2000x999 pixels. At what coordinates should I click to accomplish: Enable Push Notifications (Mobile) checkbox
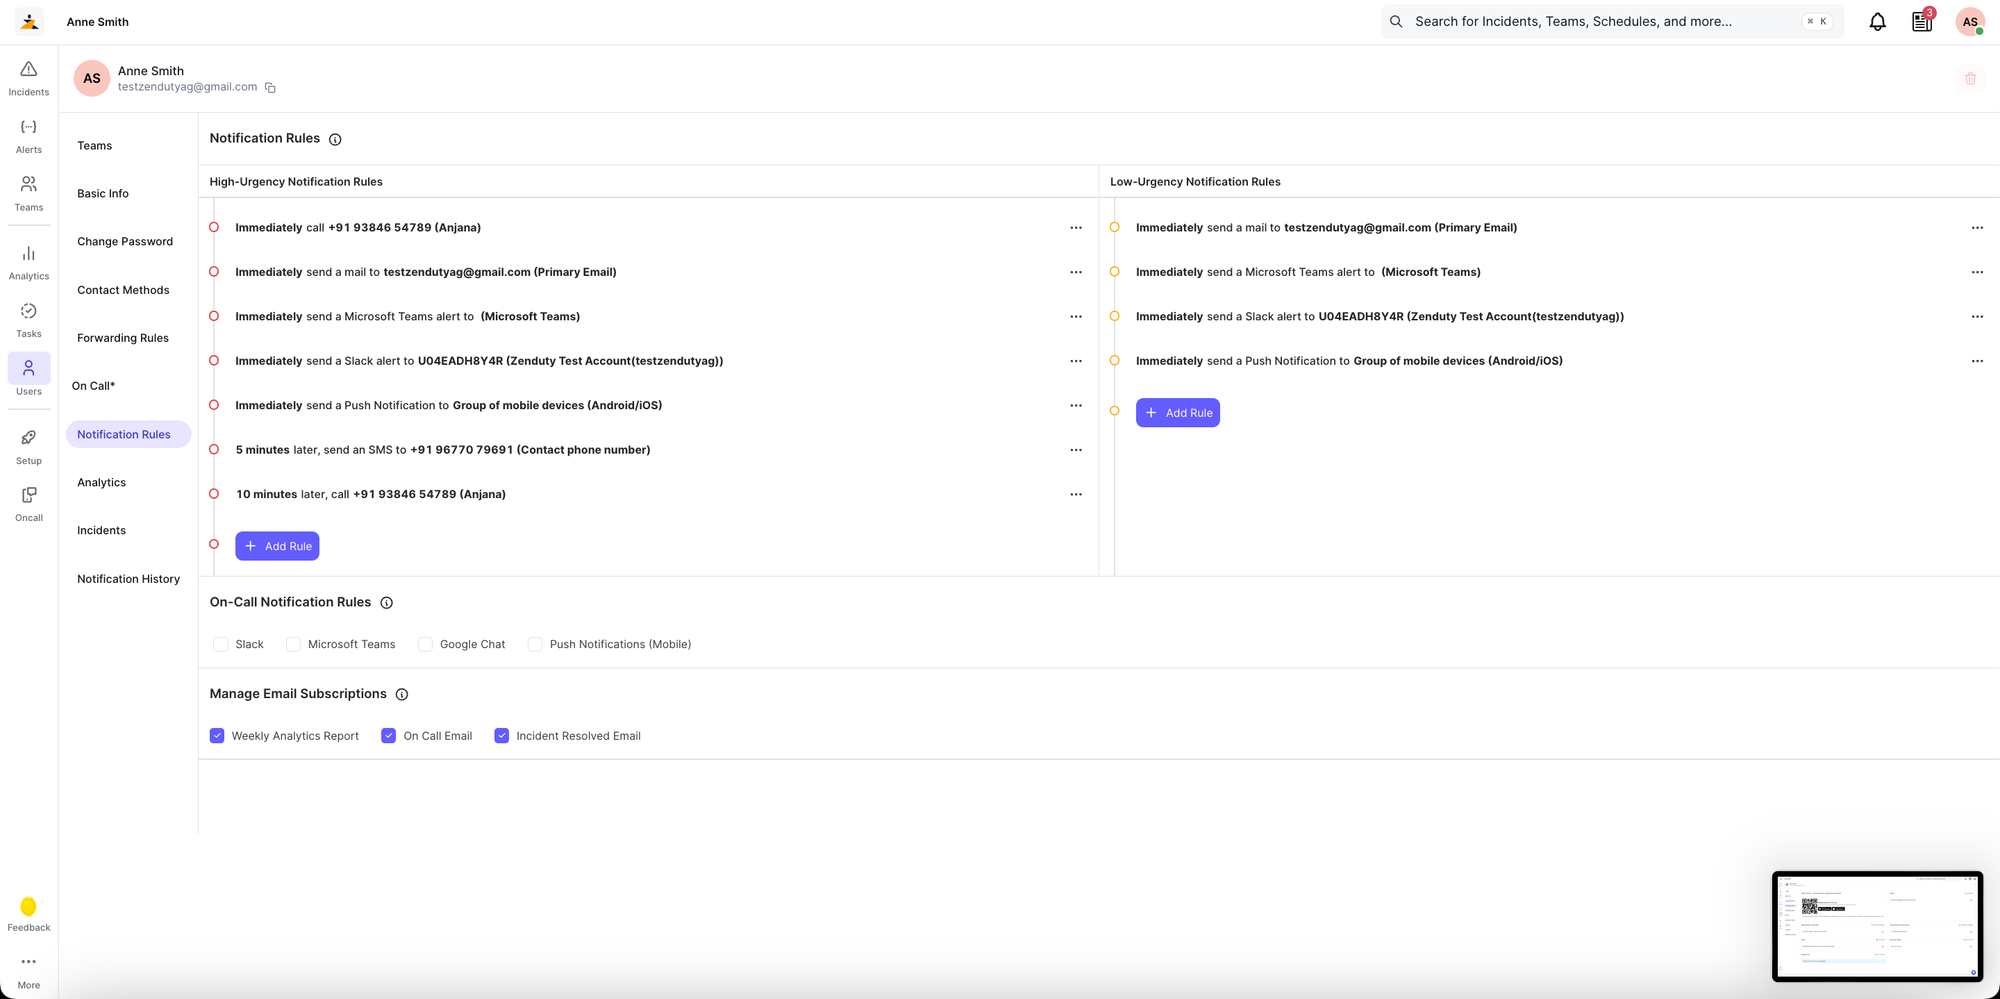tap(535, 644)
